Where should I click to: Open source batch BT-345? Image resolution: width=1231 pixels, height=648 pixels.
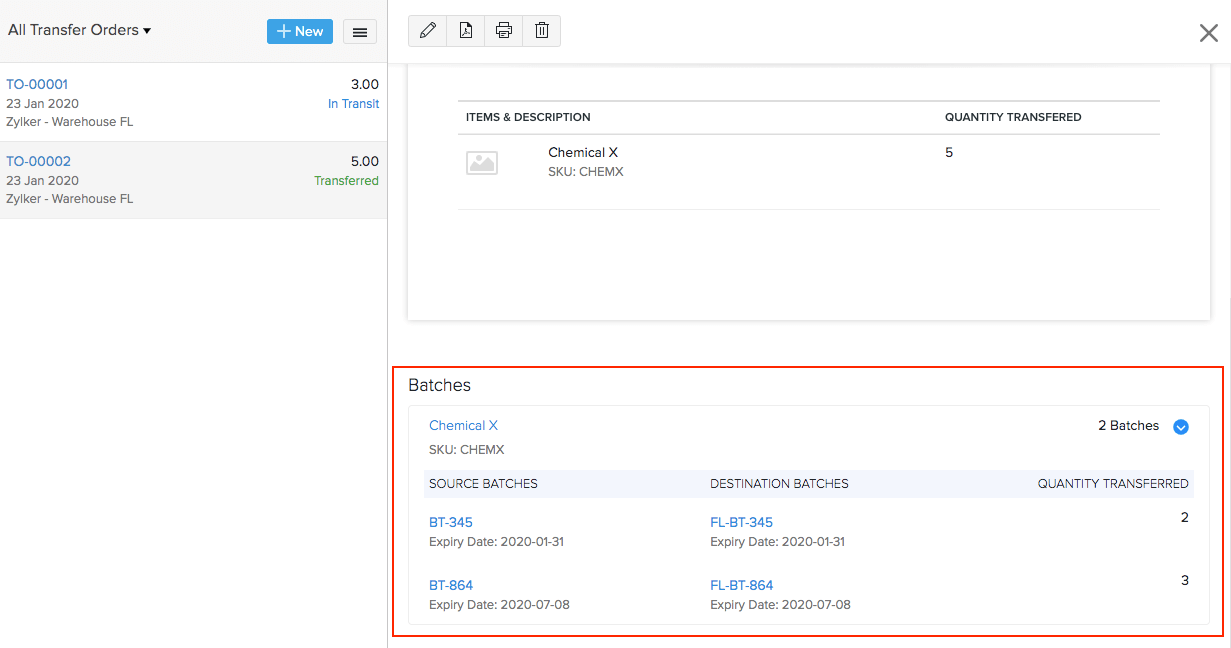tap(450, 522)
